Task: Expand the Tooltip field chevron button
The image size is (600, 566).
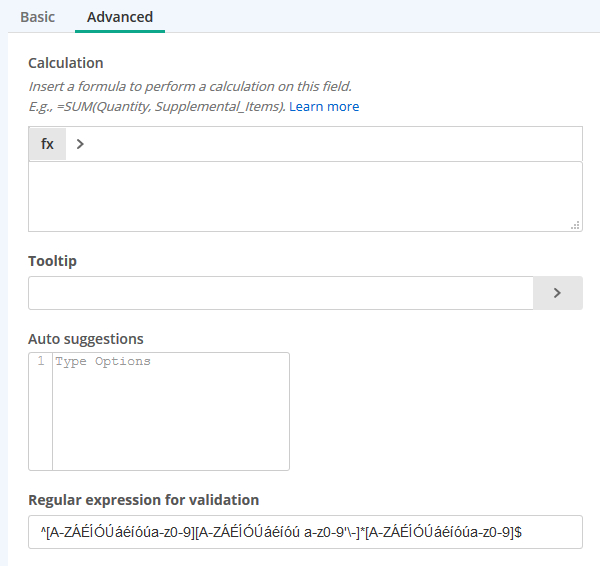Action: point(558,293)
